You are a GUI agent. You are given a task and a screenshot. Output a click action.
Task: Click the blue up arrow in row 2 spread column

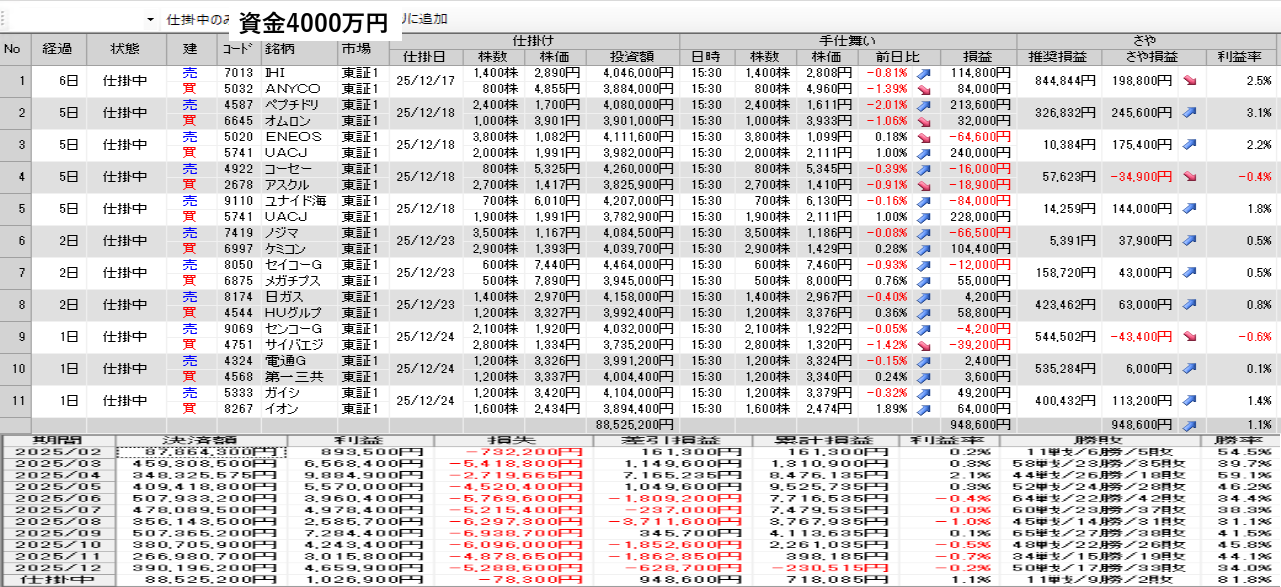[1190, 113]
